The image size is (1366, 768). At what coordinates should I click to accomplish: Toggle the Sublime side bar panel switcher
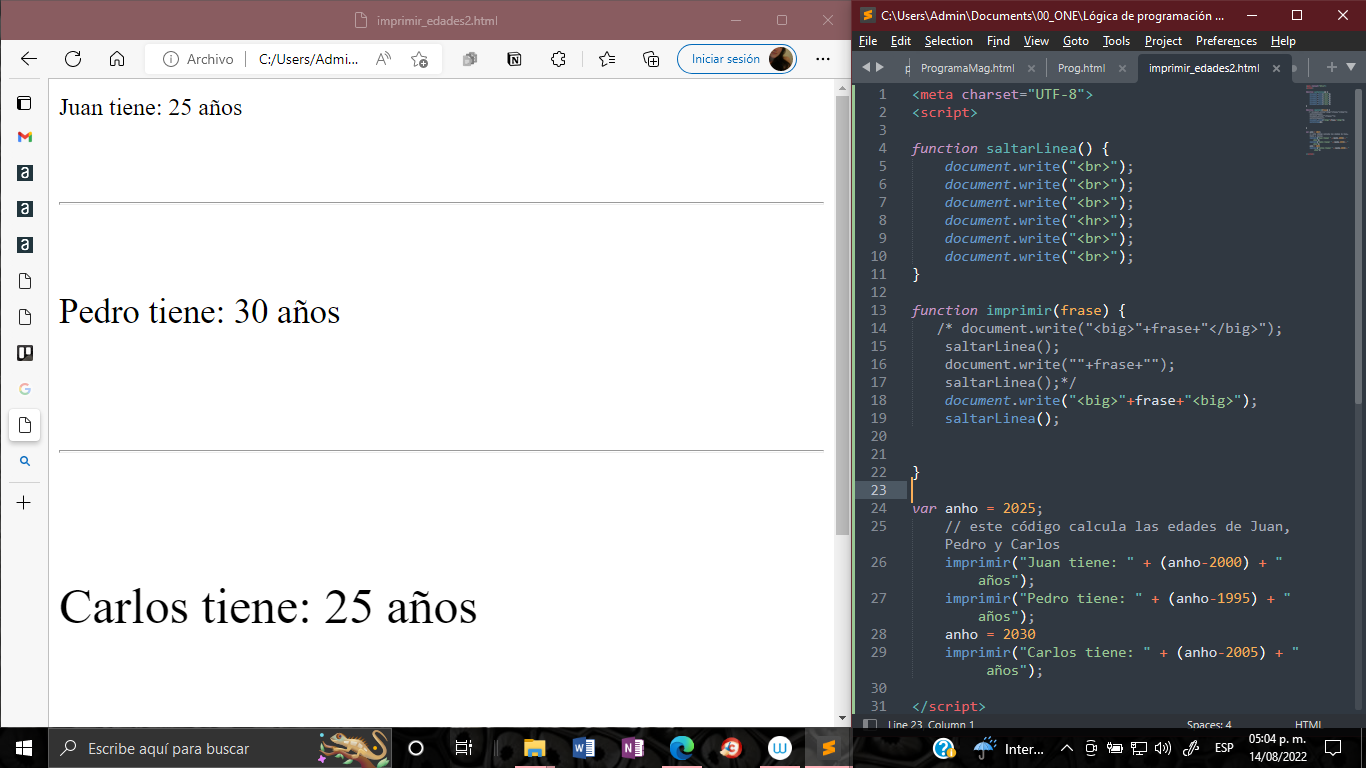pos(870,725)
